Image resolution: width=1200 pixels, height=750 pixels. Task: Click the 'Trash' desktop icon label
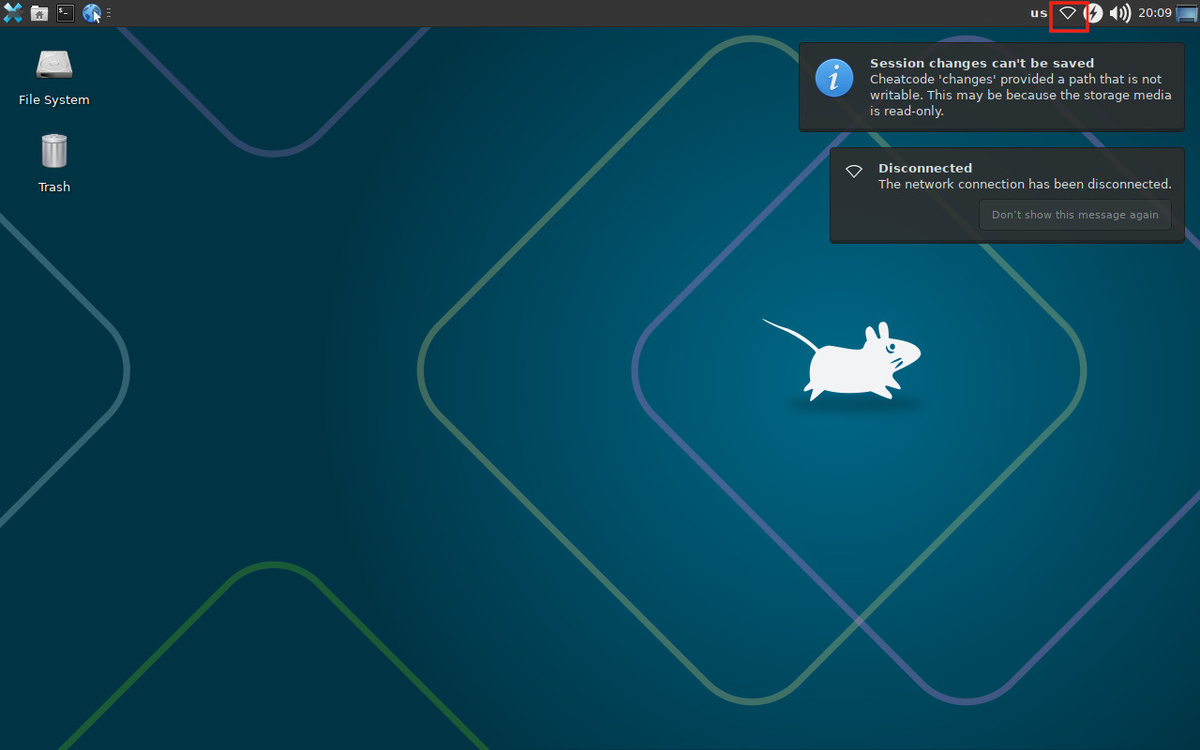pyautogui.click(x=54, y=187)
